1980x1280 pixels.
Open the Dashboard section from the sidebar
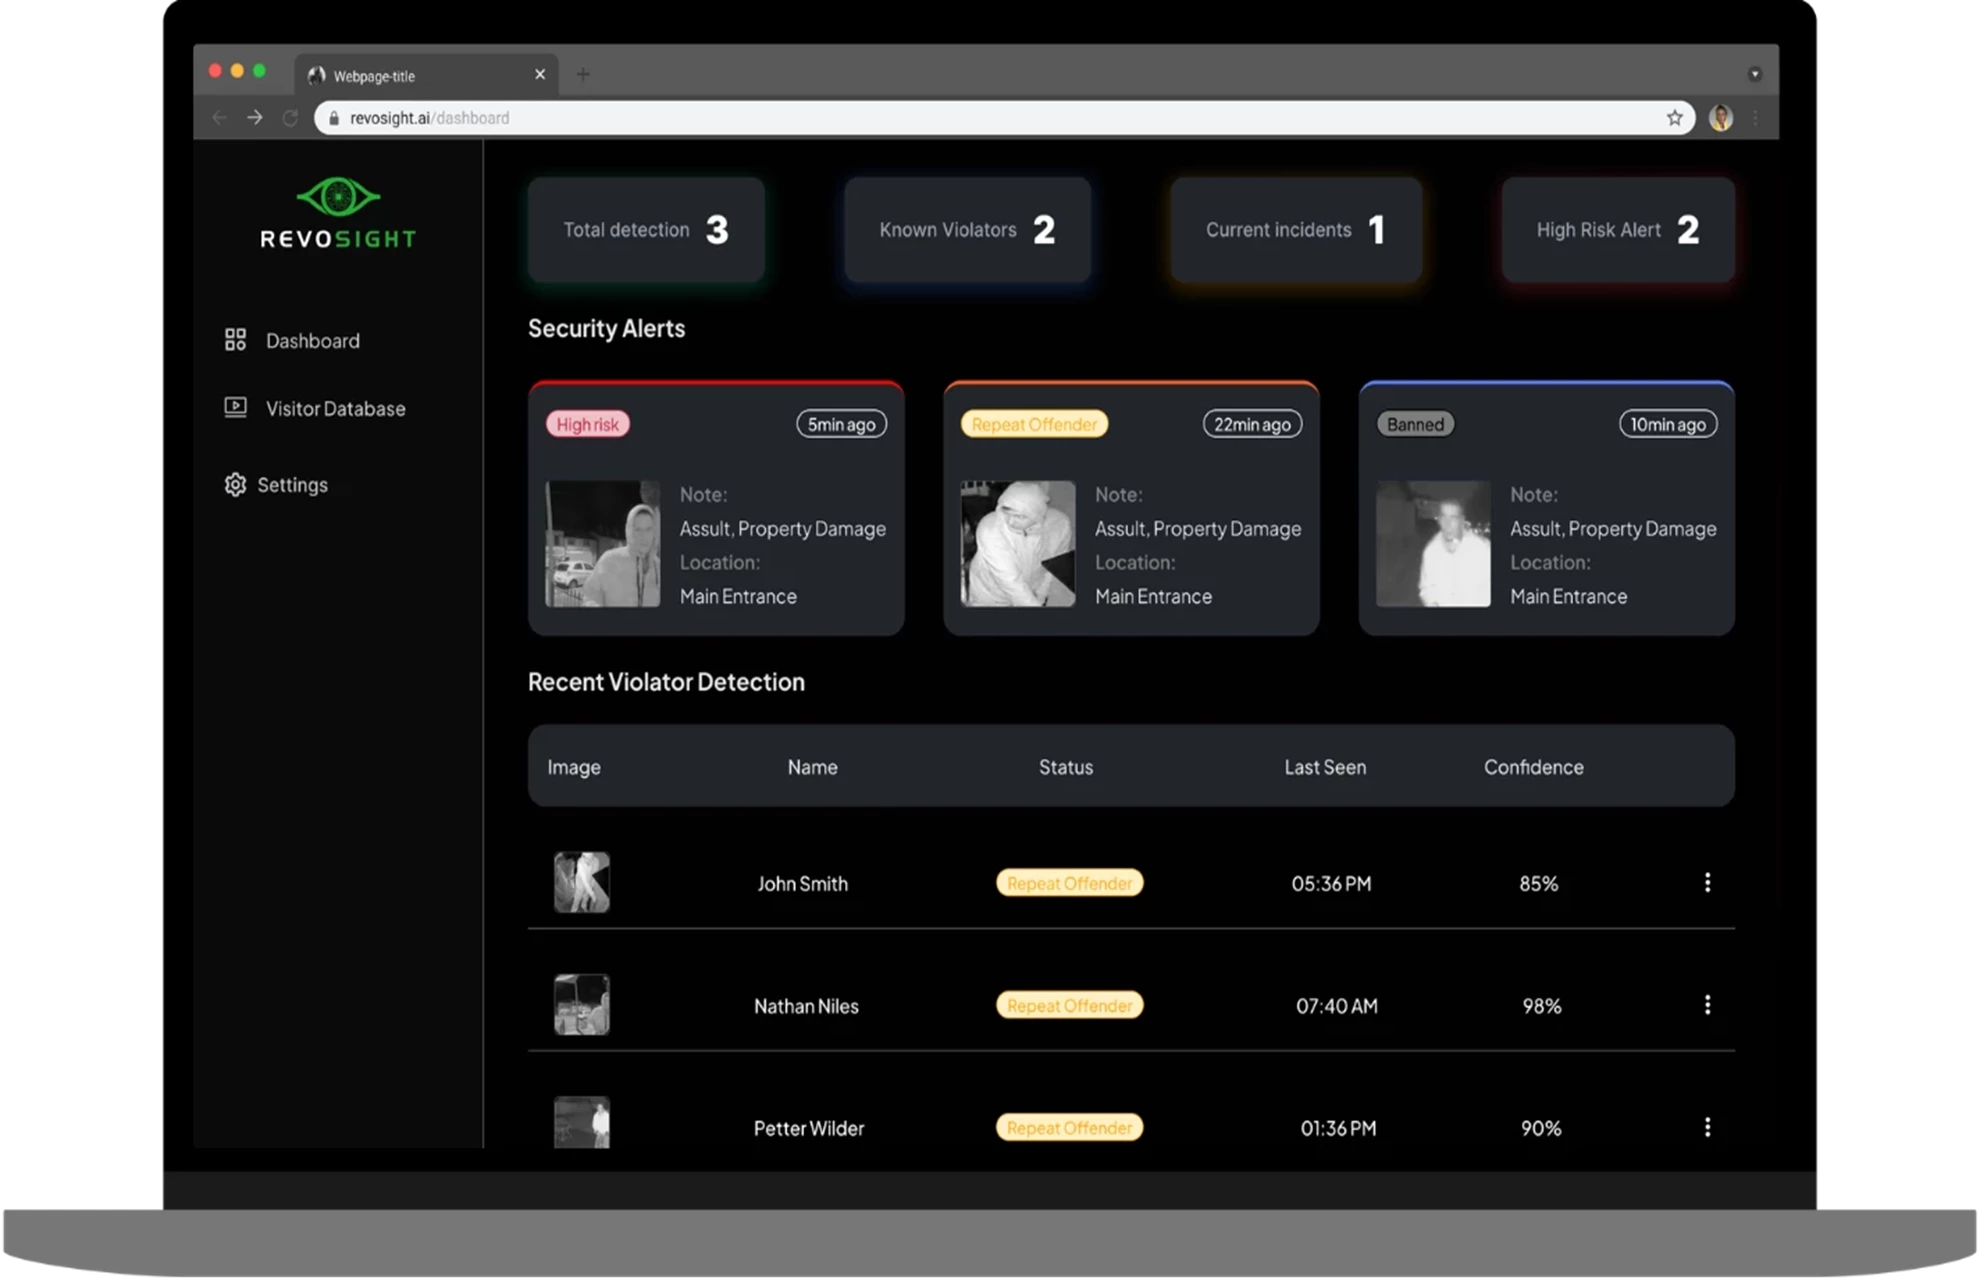click(x=312, y=340)
